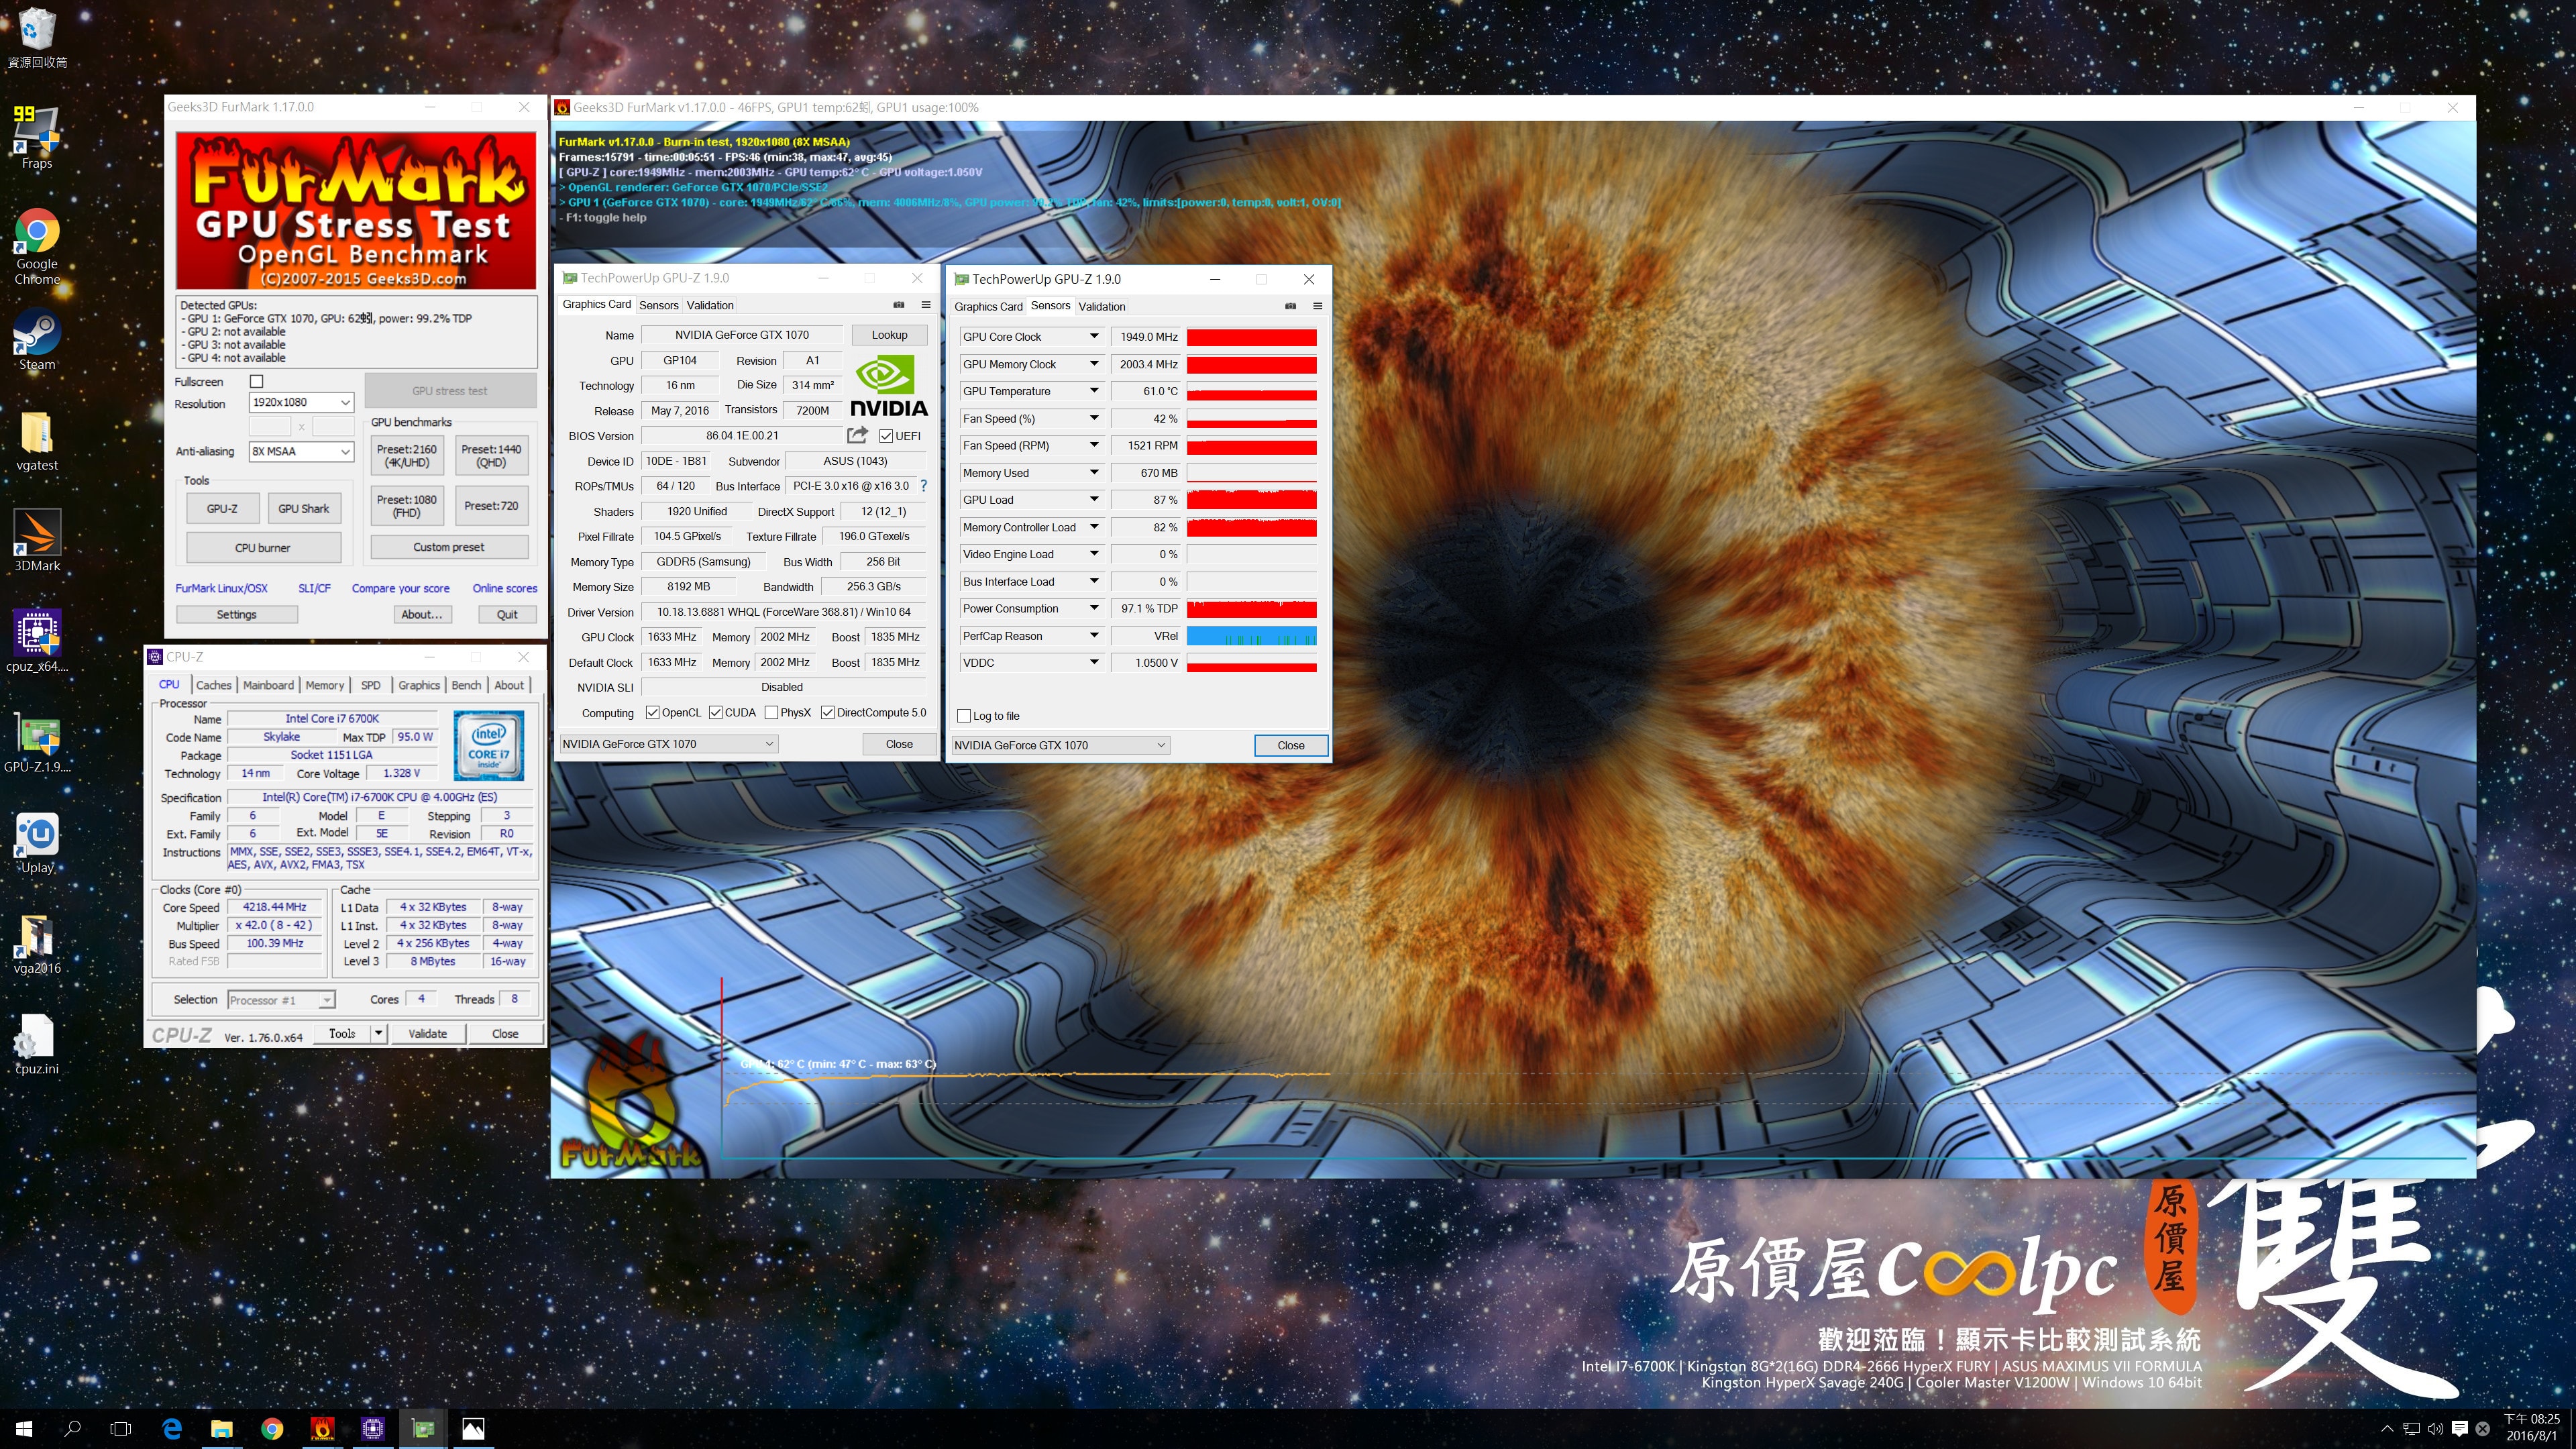
Task: Enable the Log to file checkbox
Action: click(x=964, y=716)
